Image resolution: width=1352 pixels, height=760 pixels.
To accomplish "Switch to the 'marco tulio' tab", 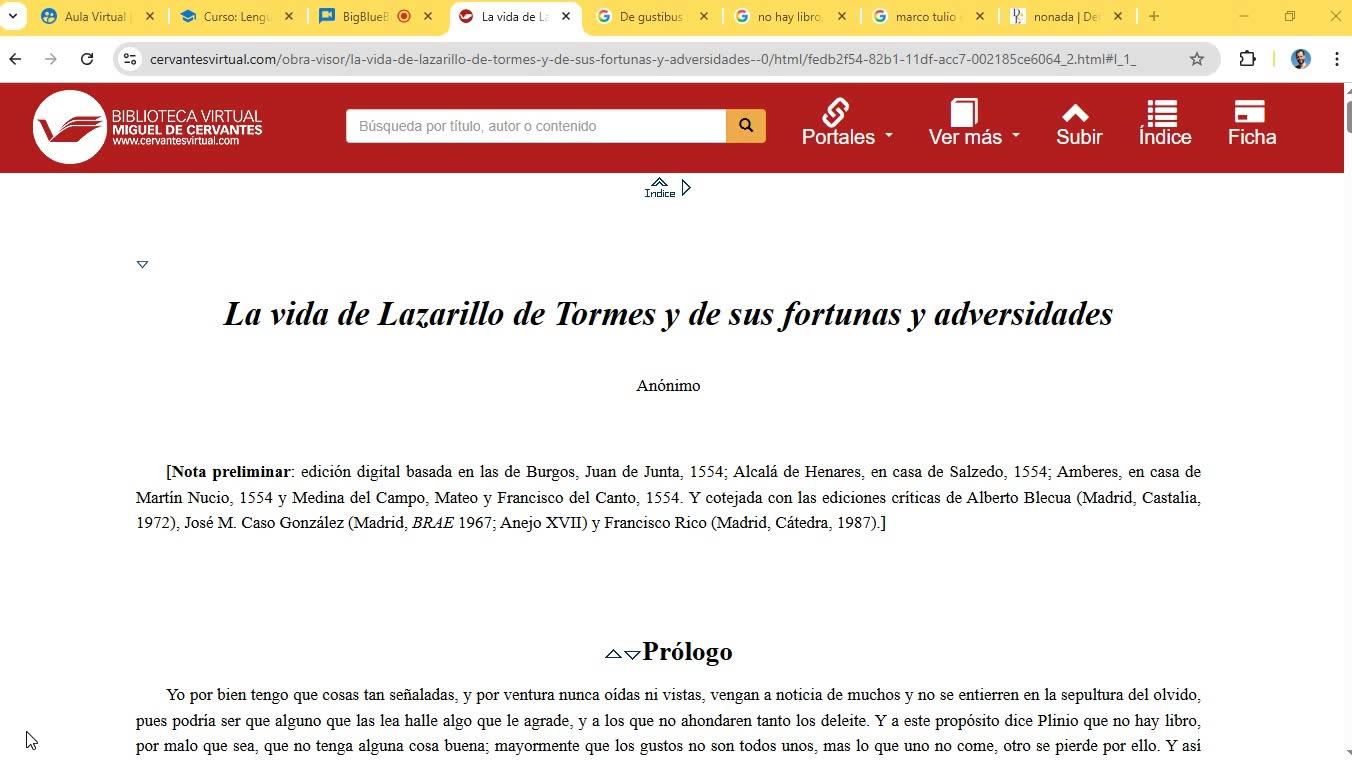I will click(926, 16).
